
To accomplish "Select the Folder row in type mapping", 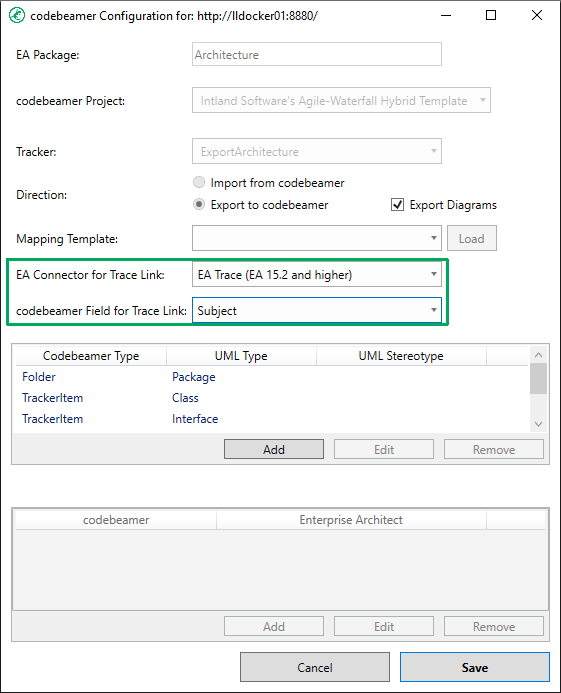I will coord(272,377).
